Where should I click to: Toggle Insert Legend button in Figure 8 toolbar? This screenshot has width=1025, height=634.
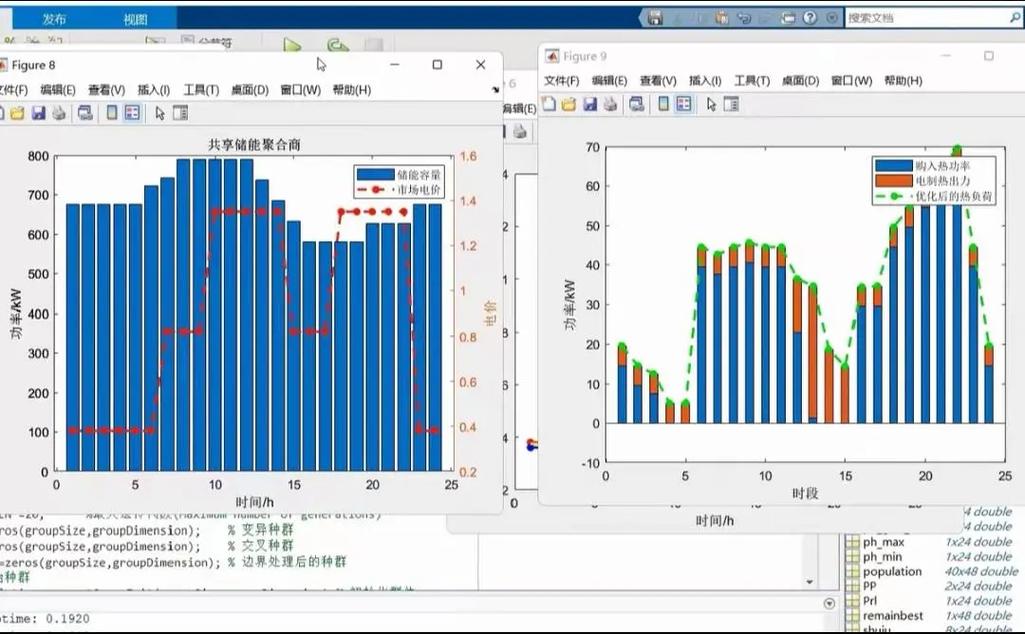[132, 113]
